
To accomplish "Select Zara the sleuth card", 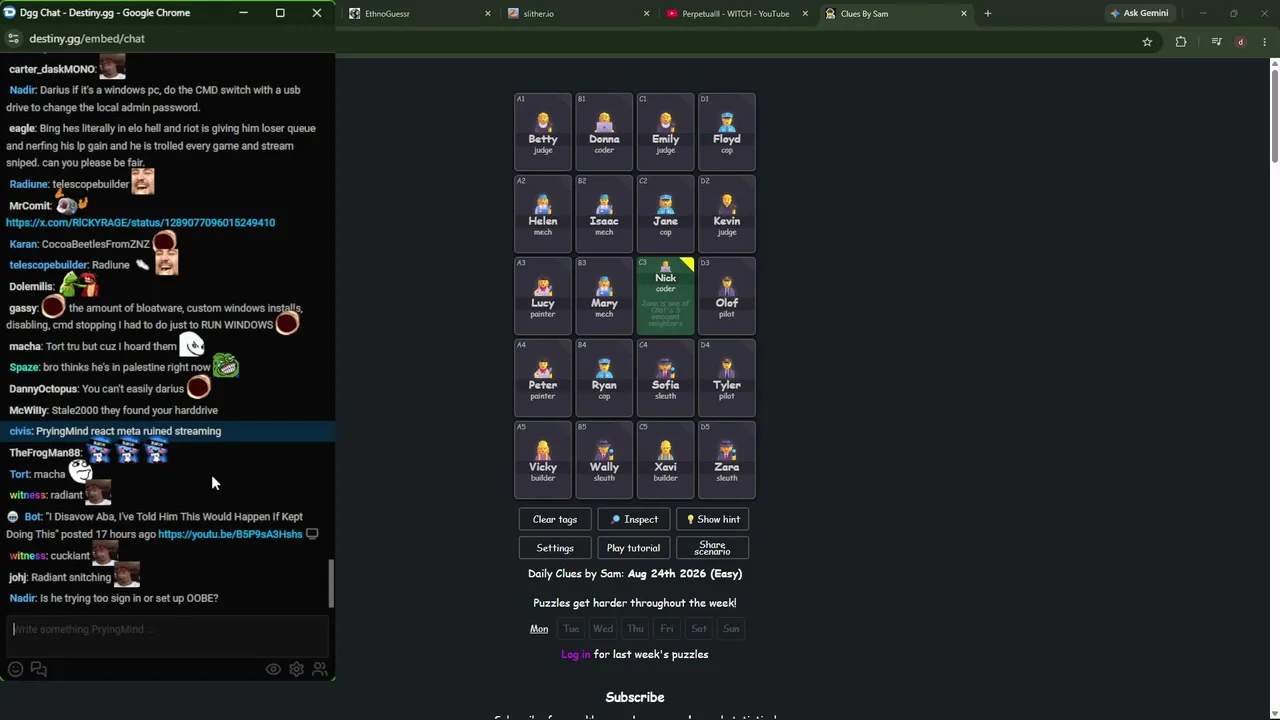I will (x=727, y=459).
